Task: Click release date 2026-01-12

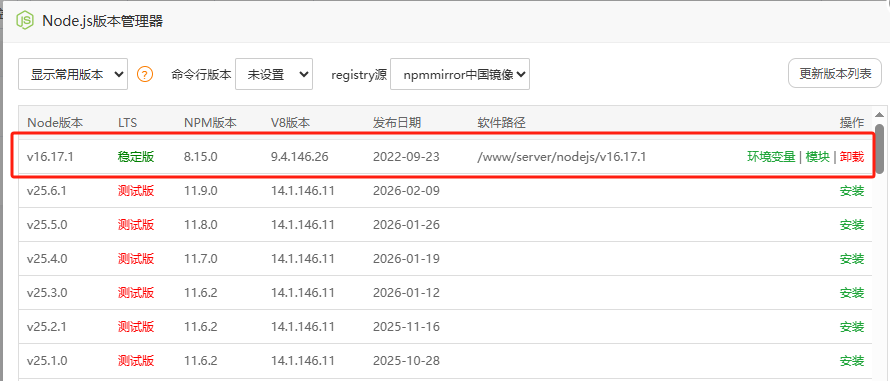Action: [x=406, y=293]
